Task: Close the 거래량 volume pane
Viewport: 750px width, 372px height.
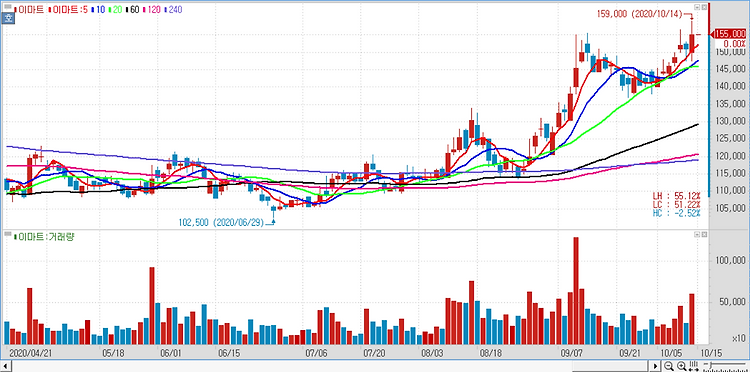Action: coord(704,234)
